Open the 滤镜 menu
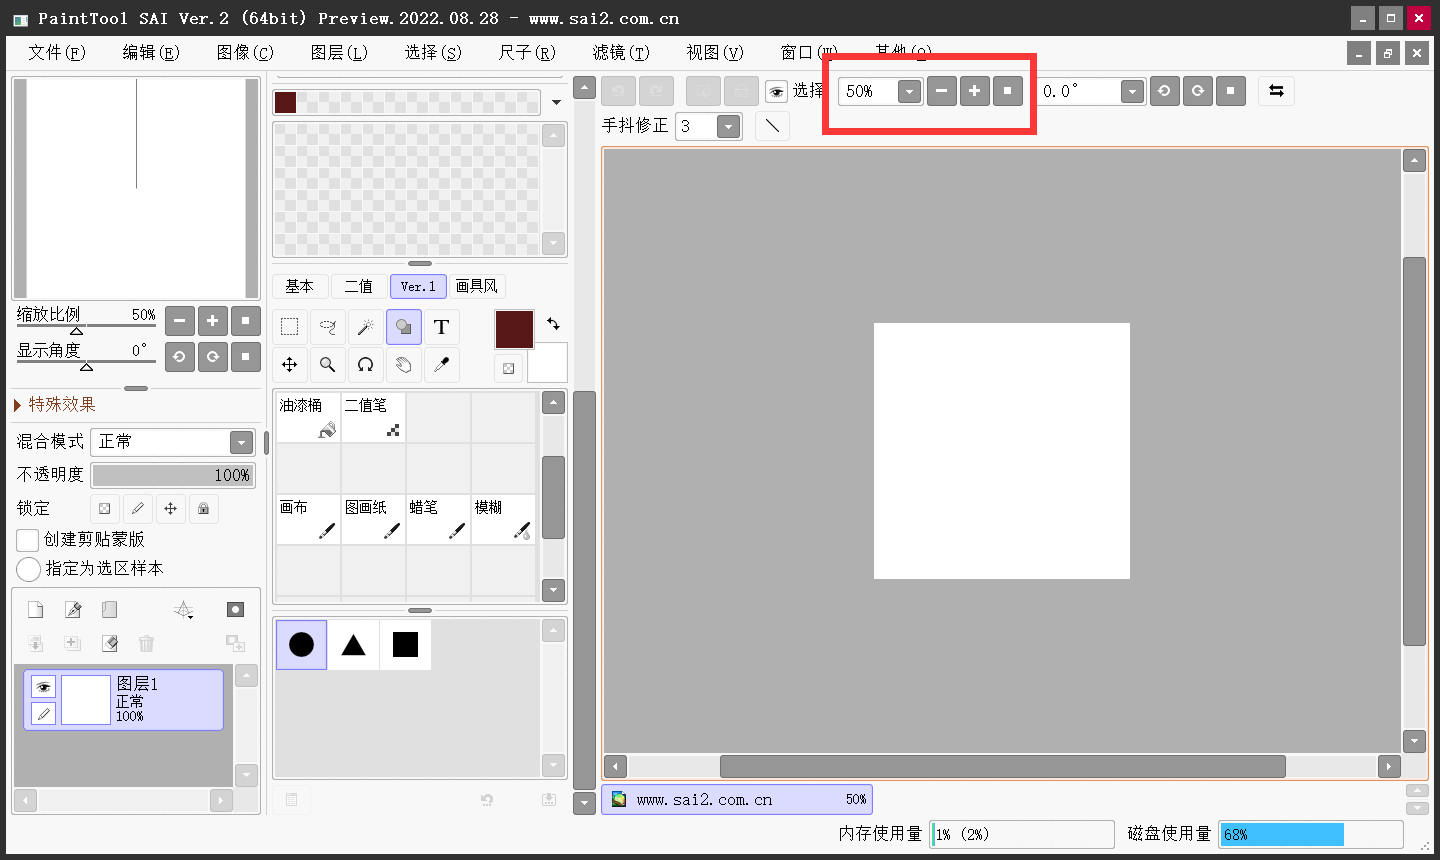1440x860 pixels. tap(621, 52)
